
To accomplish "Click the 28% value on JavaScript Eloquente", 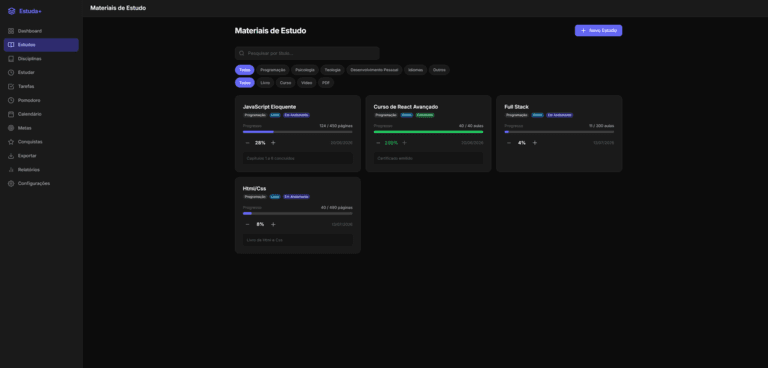I will [x=260, y=143].
